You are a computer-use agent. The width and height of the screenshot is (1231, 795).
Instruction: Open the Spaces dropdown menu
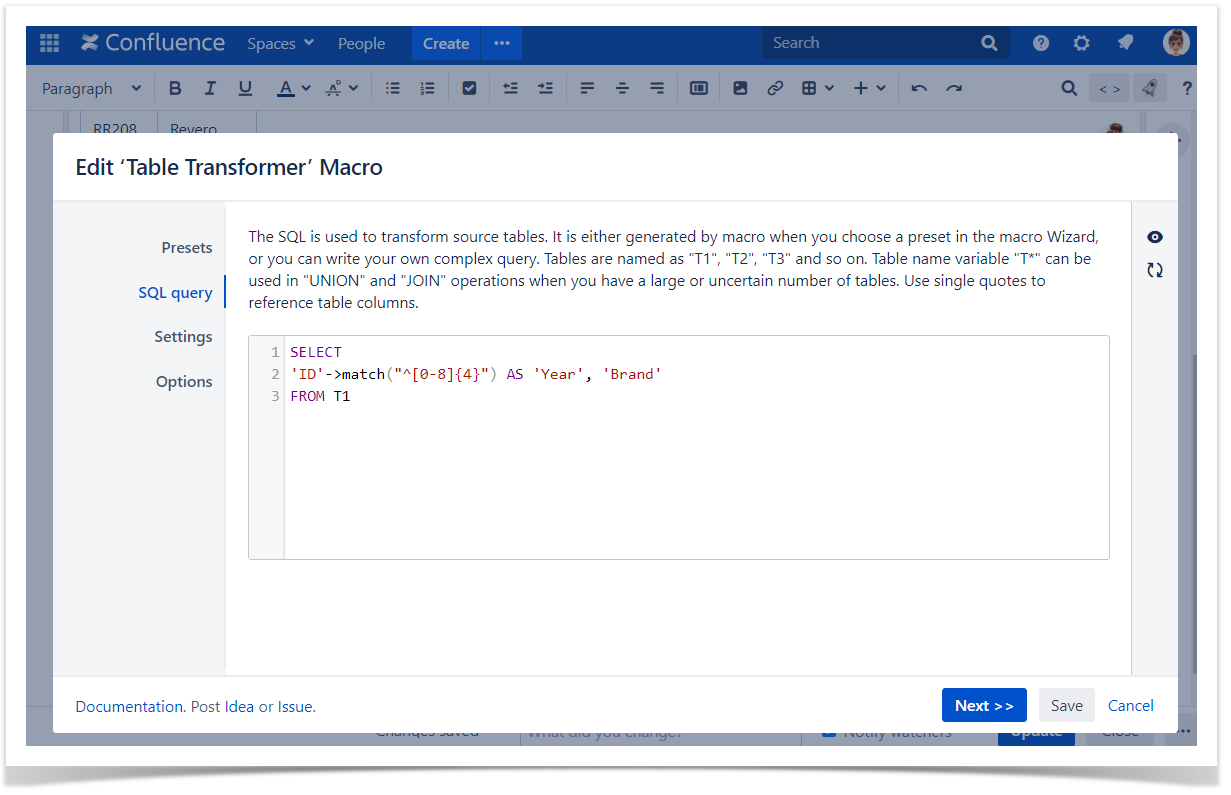280,43
